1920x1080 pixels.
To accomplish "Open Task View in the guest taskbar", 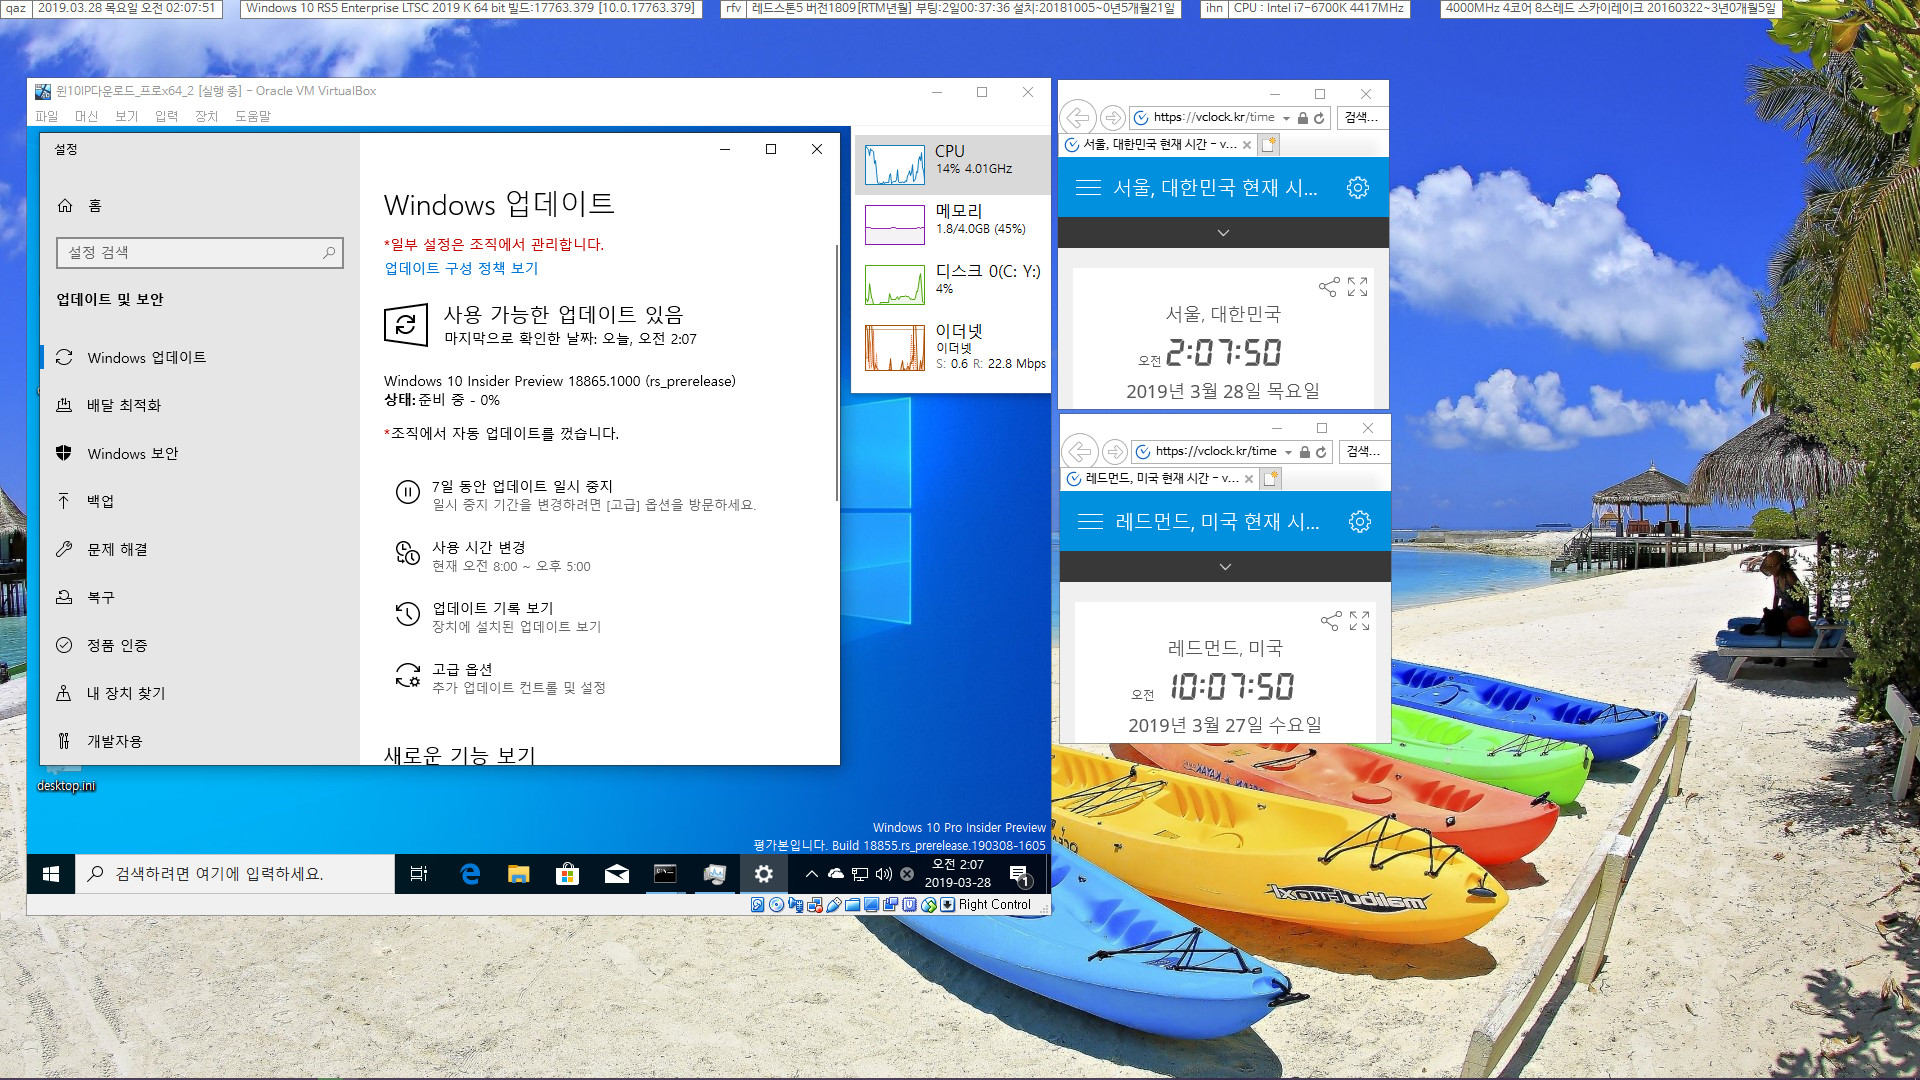I will 419,874.
